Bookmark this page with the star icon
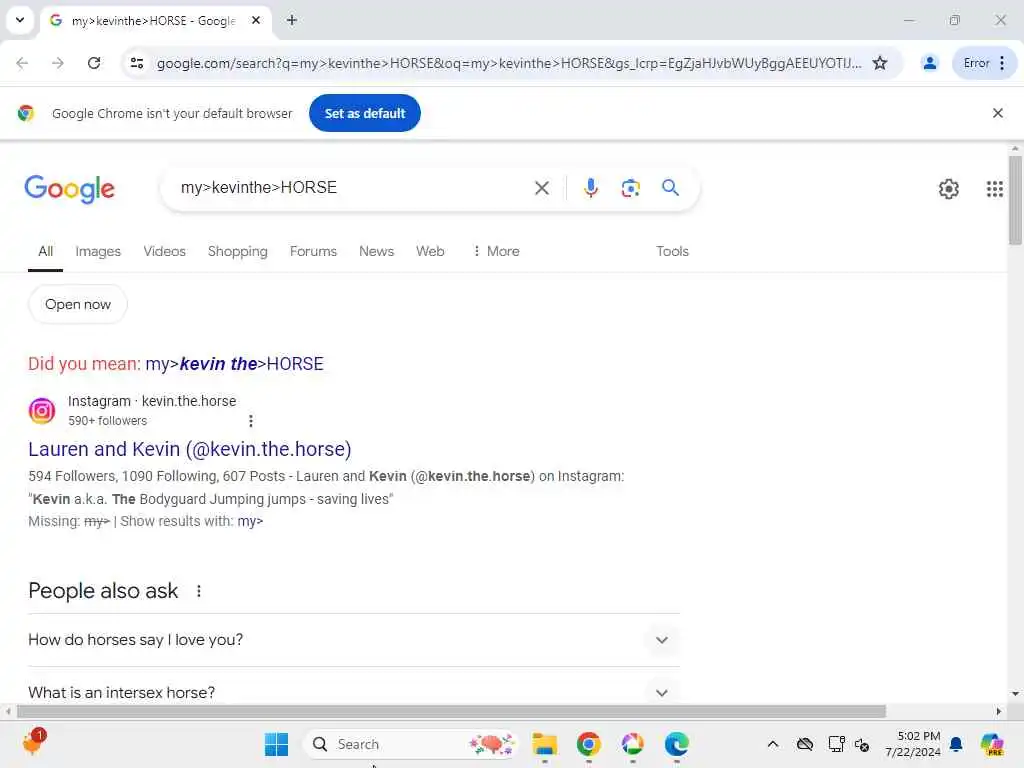Image resolution: width=1024 pixels, height=768 pixels. 880,63
